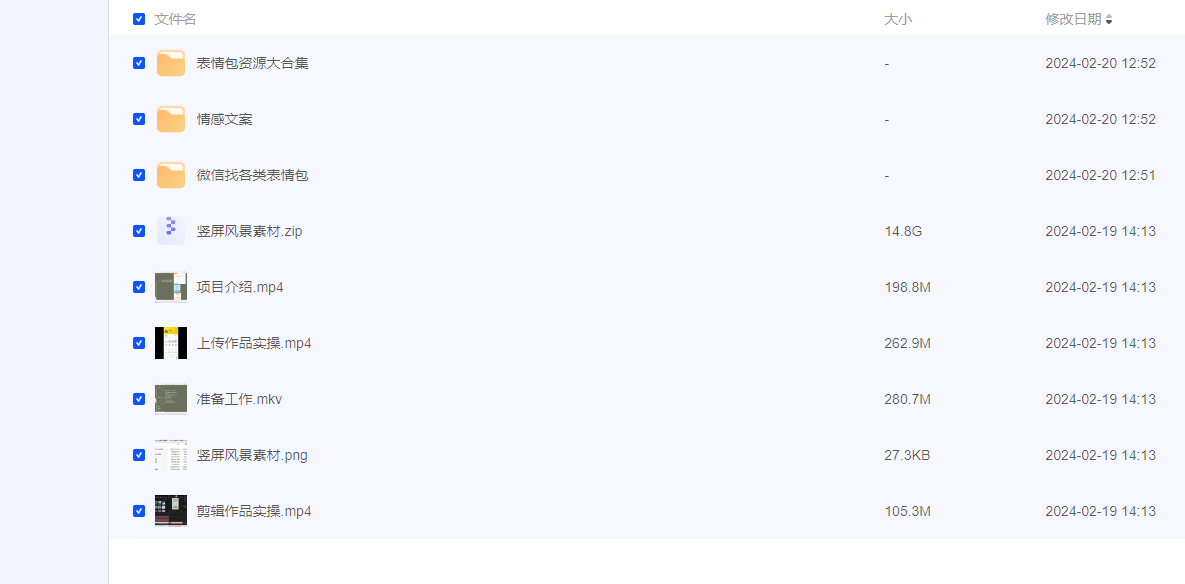The width and height of the screenshot is (1185, 584).
Task: Click the 文件名 column header
Action: tap(175, 19)
